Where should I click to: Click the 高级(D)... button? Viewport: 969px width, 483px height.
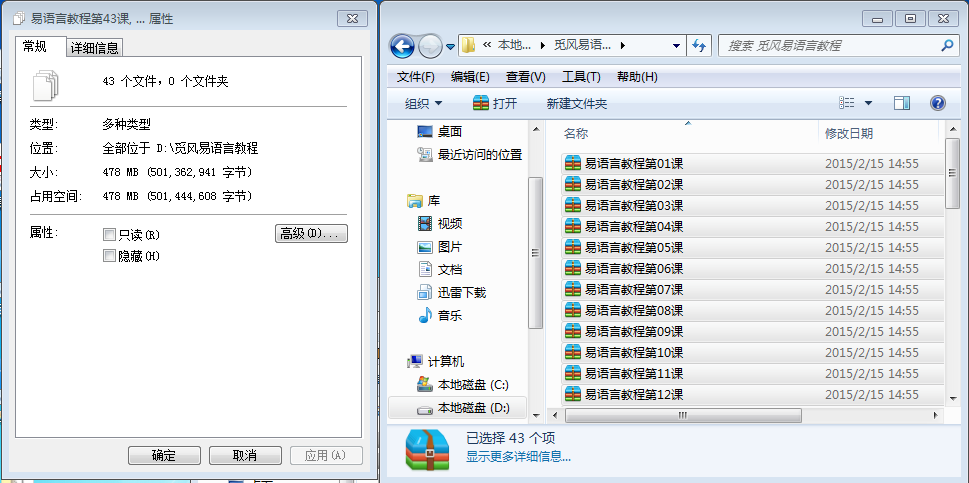tap(311, 233)
